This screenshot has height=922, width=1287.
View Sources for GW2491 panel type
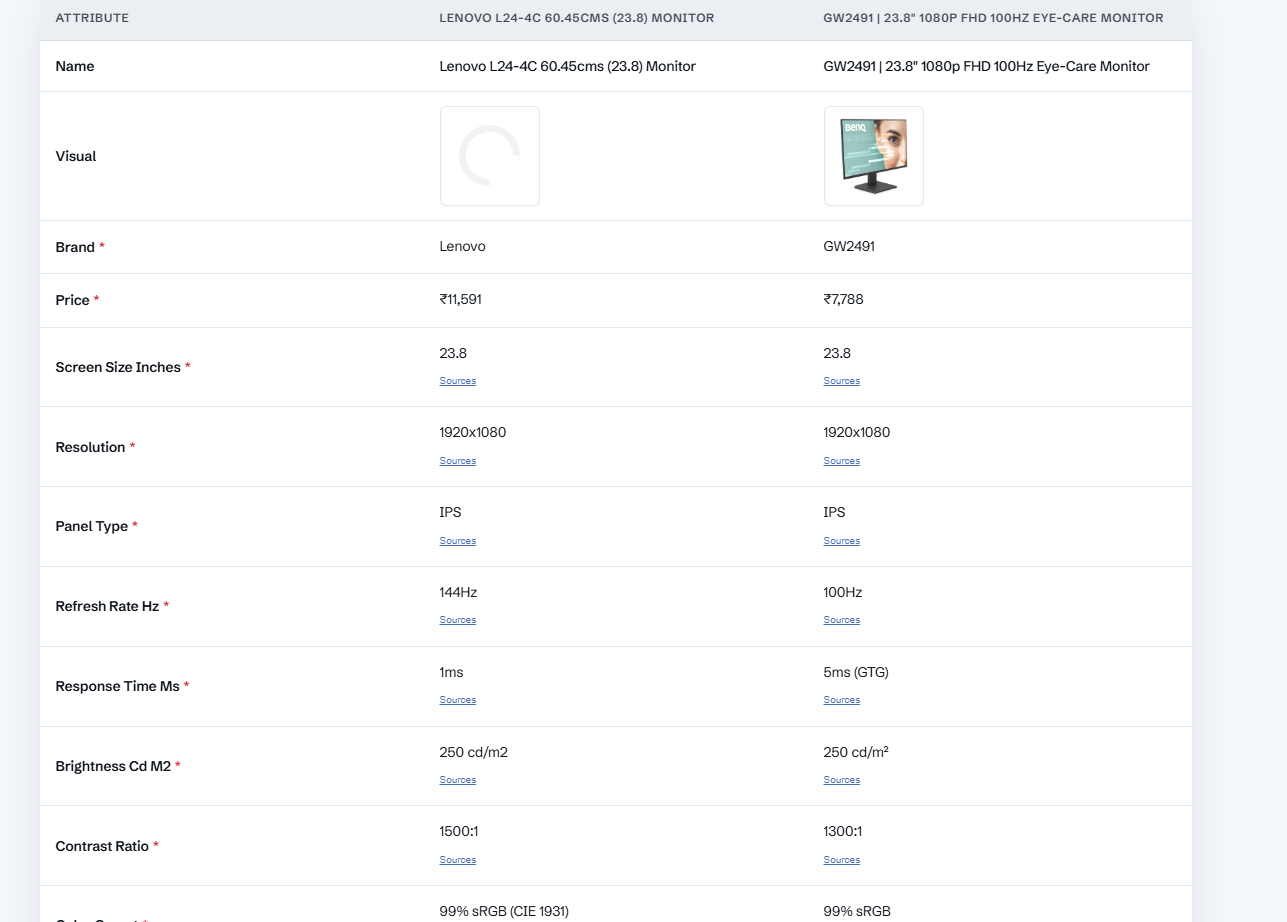click(x=841, y=540)
